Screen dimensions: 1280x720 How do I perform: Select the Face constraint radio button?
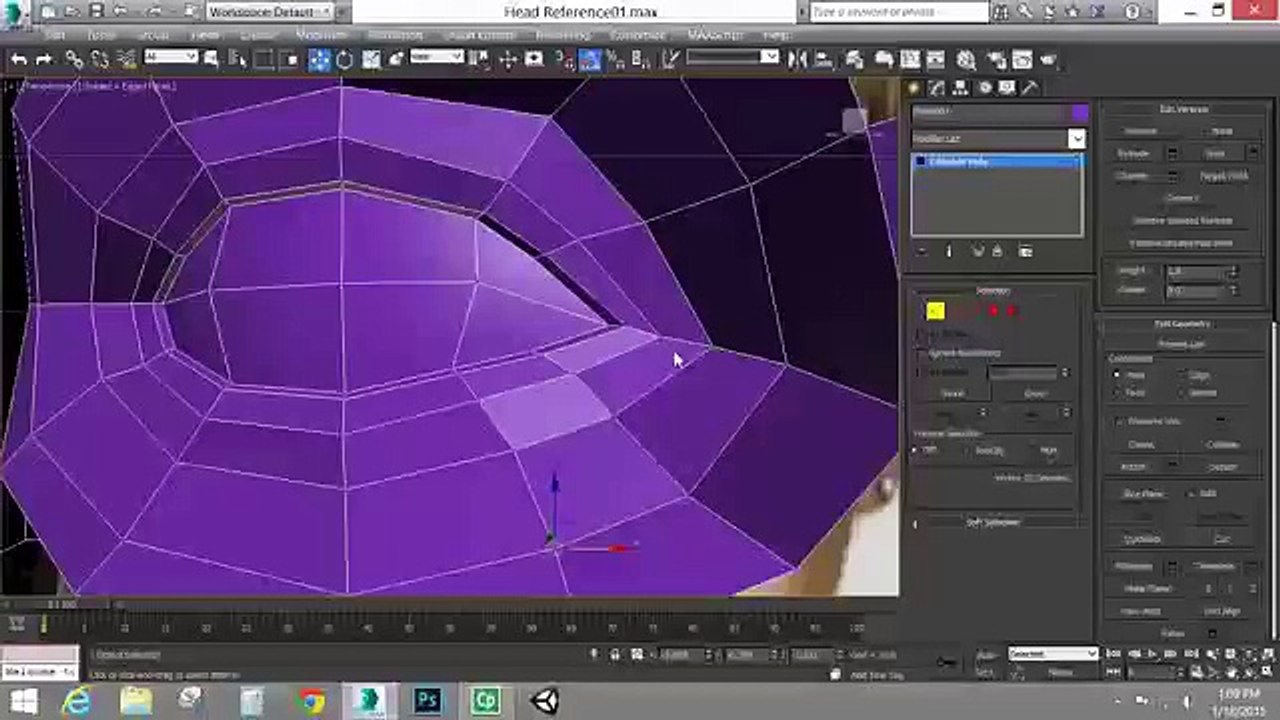(1116, 393)
